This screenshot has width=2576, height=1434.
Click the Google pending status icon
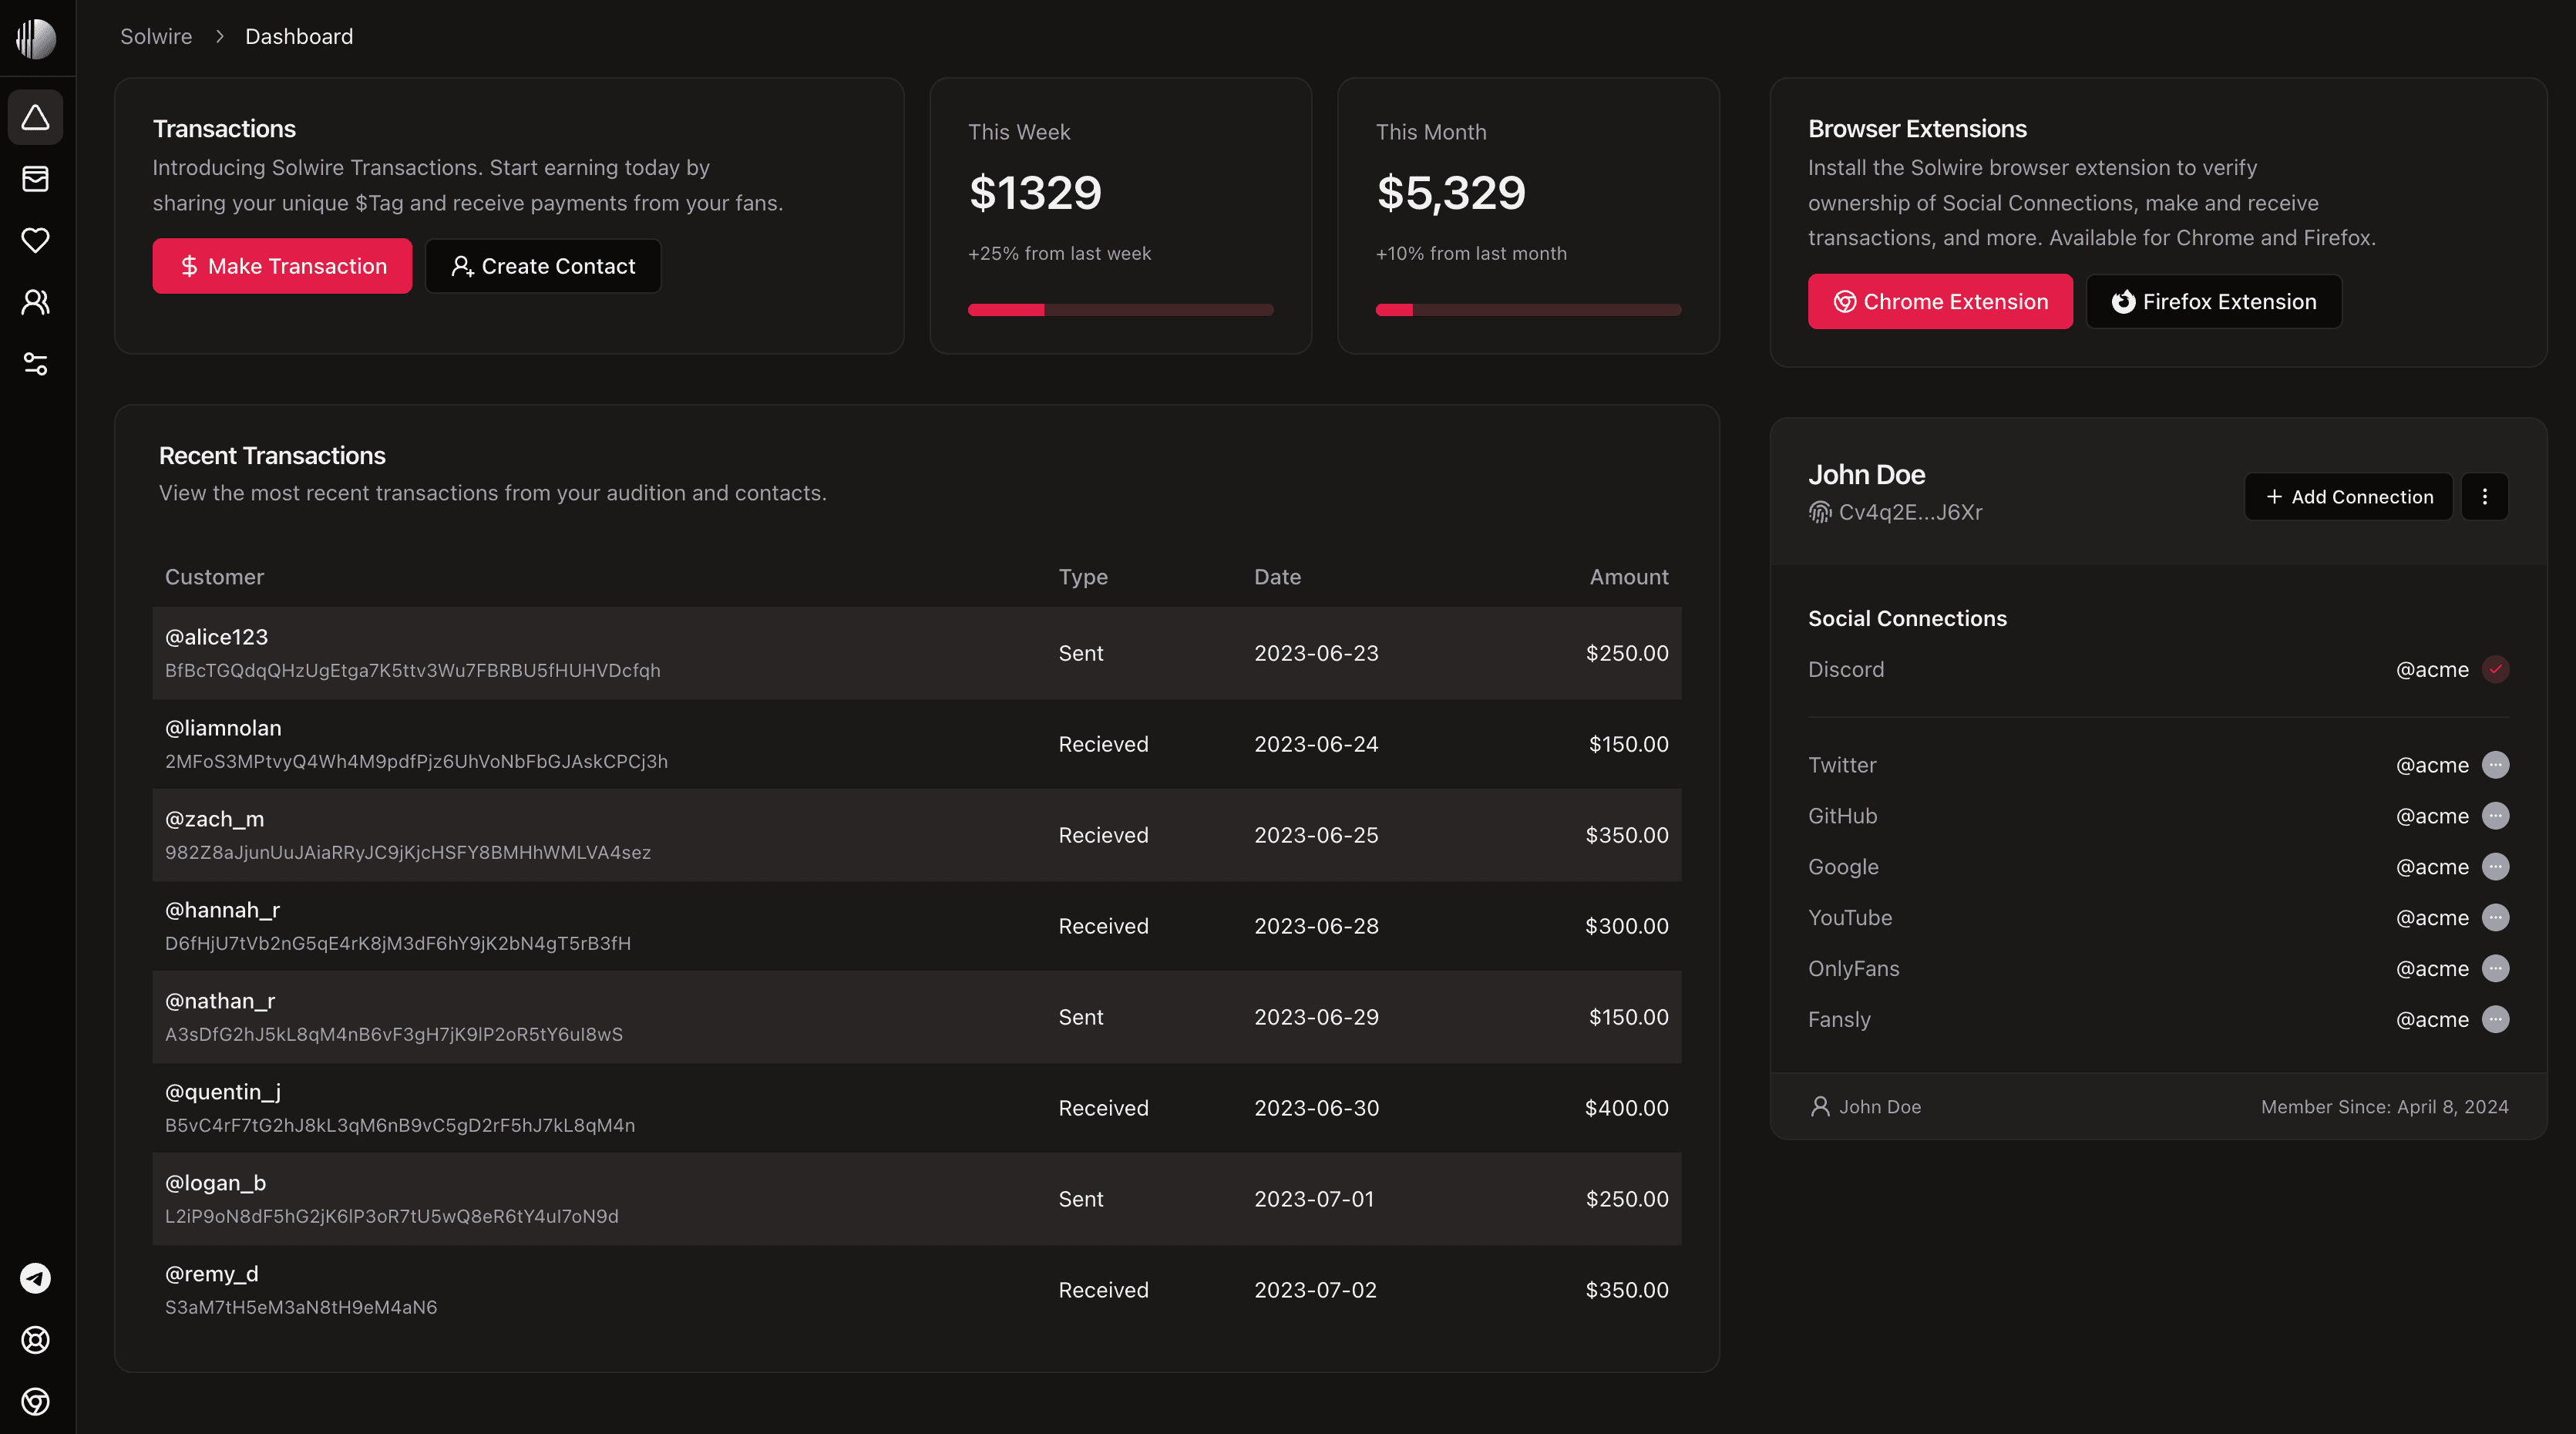coord(2496,867)
